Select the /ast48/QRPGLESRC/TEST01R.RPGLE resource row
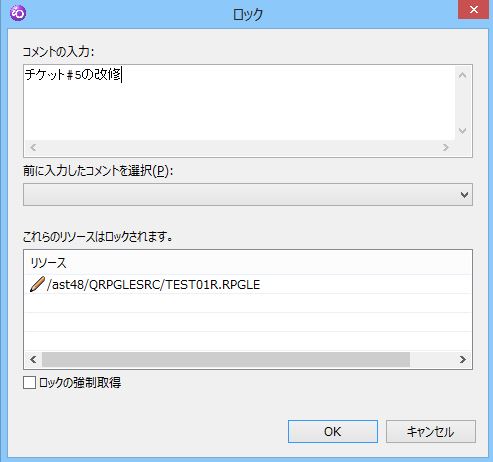 pos(248,284)
